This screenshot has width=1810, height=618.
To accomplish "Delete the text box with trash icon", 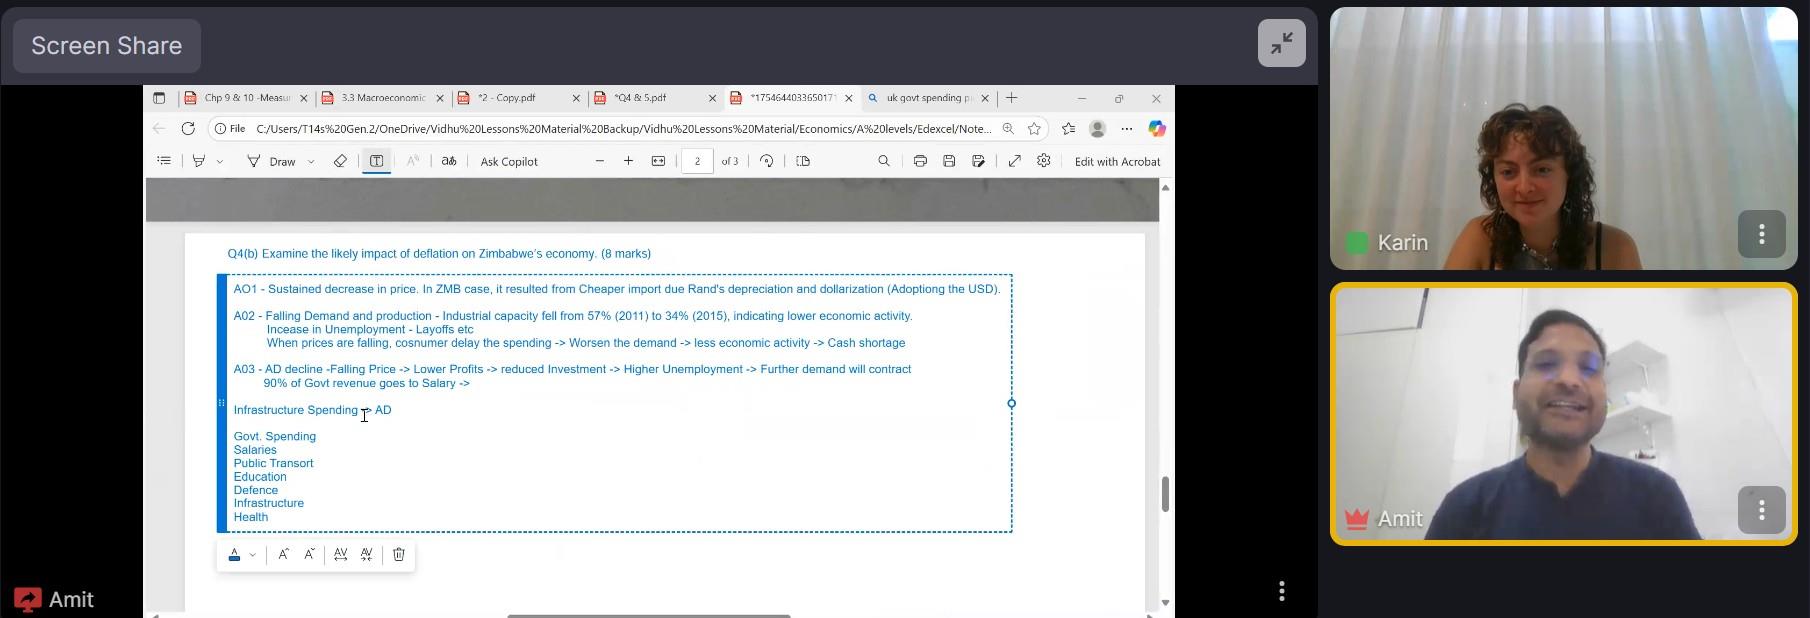I will 398,554.
